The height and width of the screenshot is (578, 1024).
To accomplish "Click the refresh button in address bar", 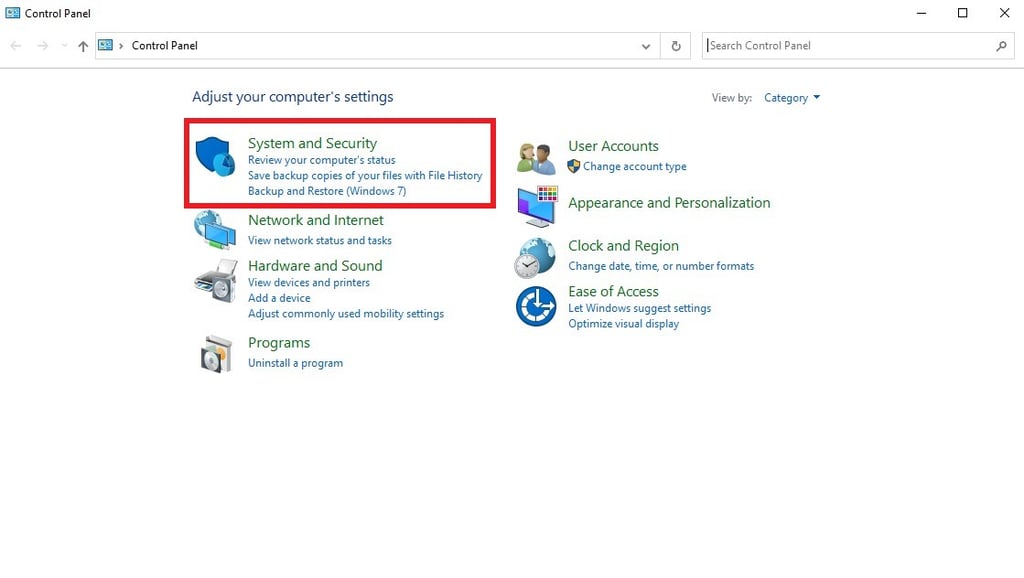I will click(676, 46).
